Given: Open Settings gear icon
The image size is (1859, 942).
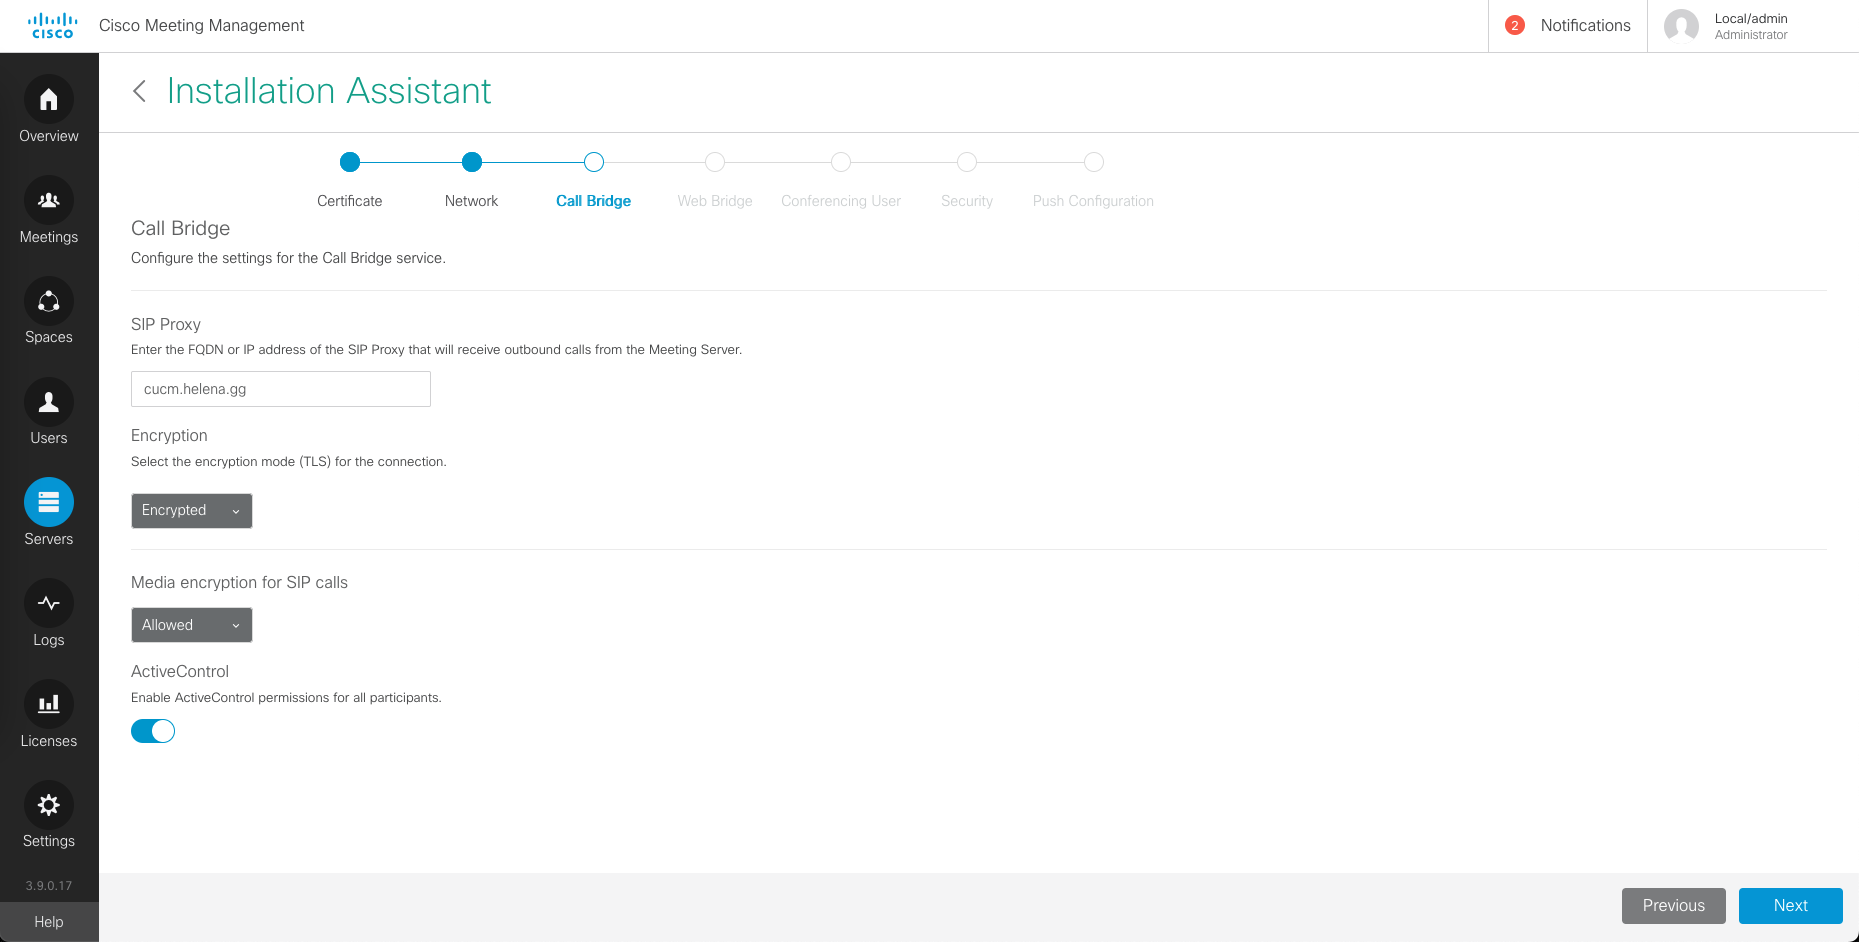Looking at the screenshot, I should (x=49, y=805).
